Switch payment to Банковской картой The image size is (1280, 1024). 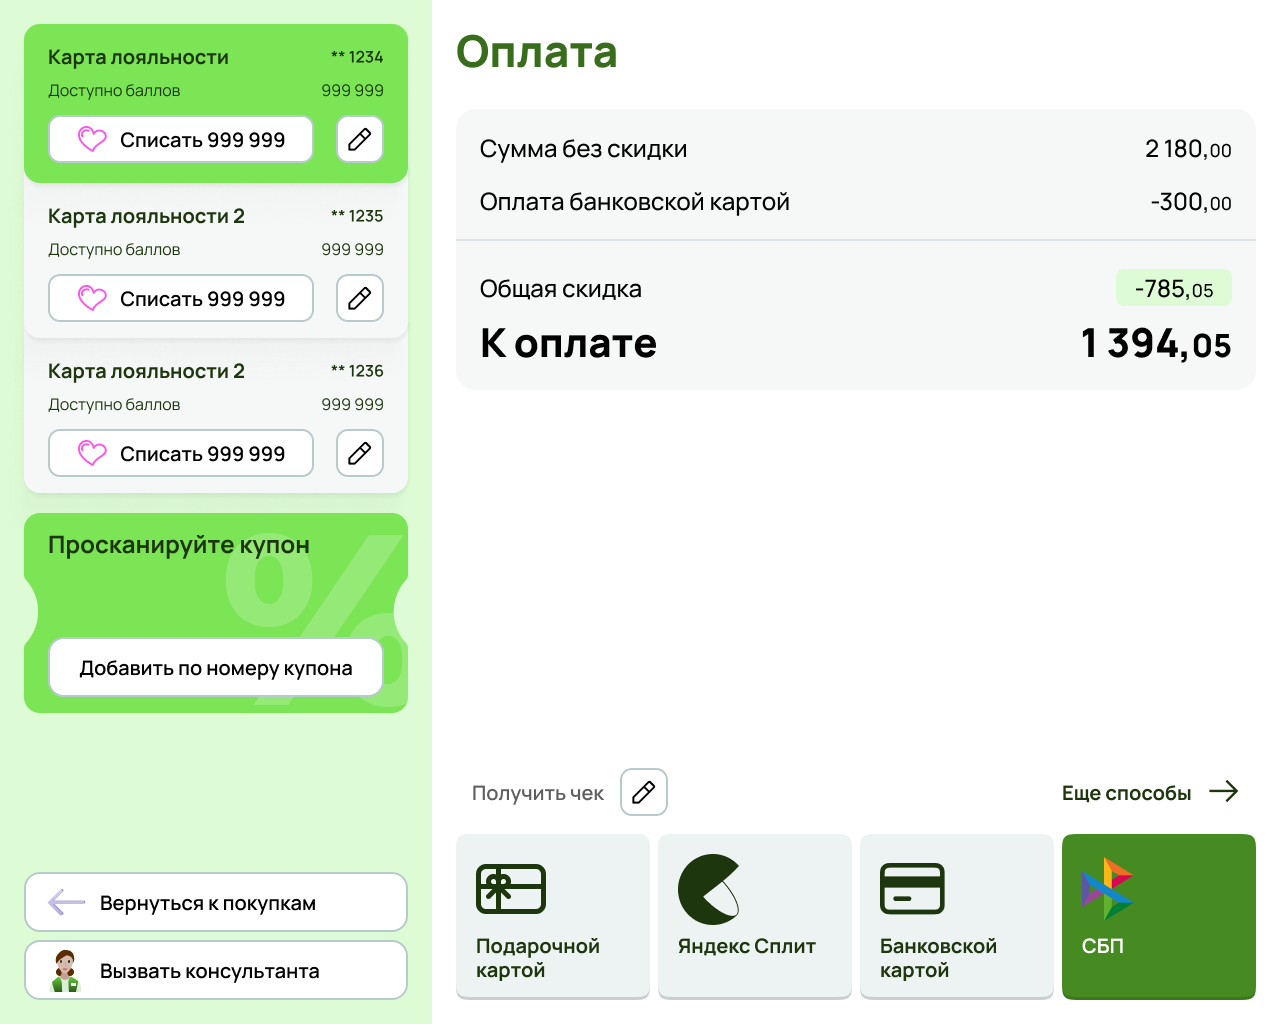[956, 916]
